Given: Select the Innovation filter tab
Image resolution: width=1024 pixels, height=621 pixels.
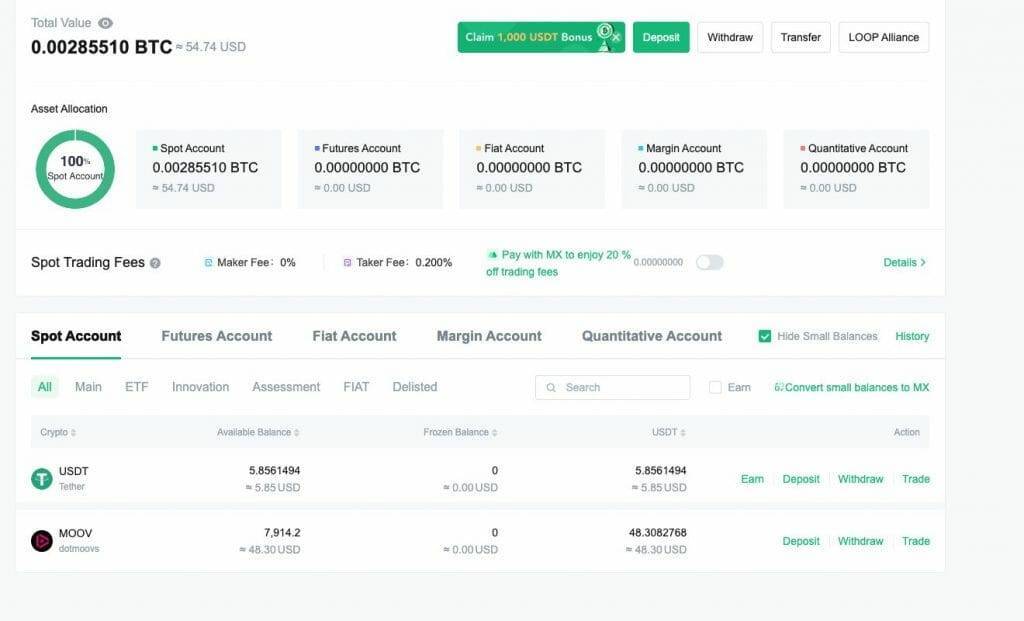Looking at the screenshot, I should [200, 387].
